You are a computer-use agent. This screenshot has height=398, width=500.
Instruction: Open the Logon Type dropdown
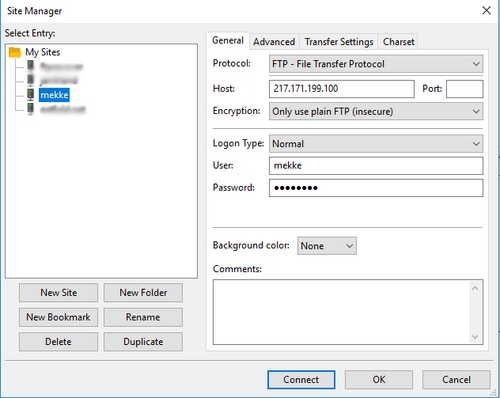click(x=376, y=144)
